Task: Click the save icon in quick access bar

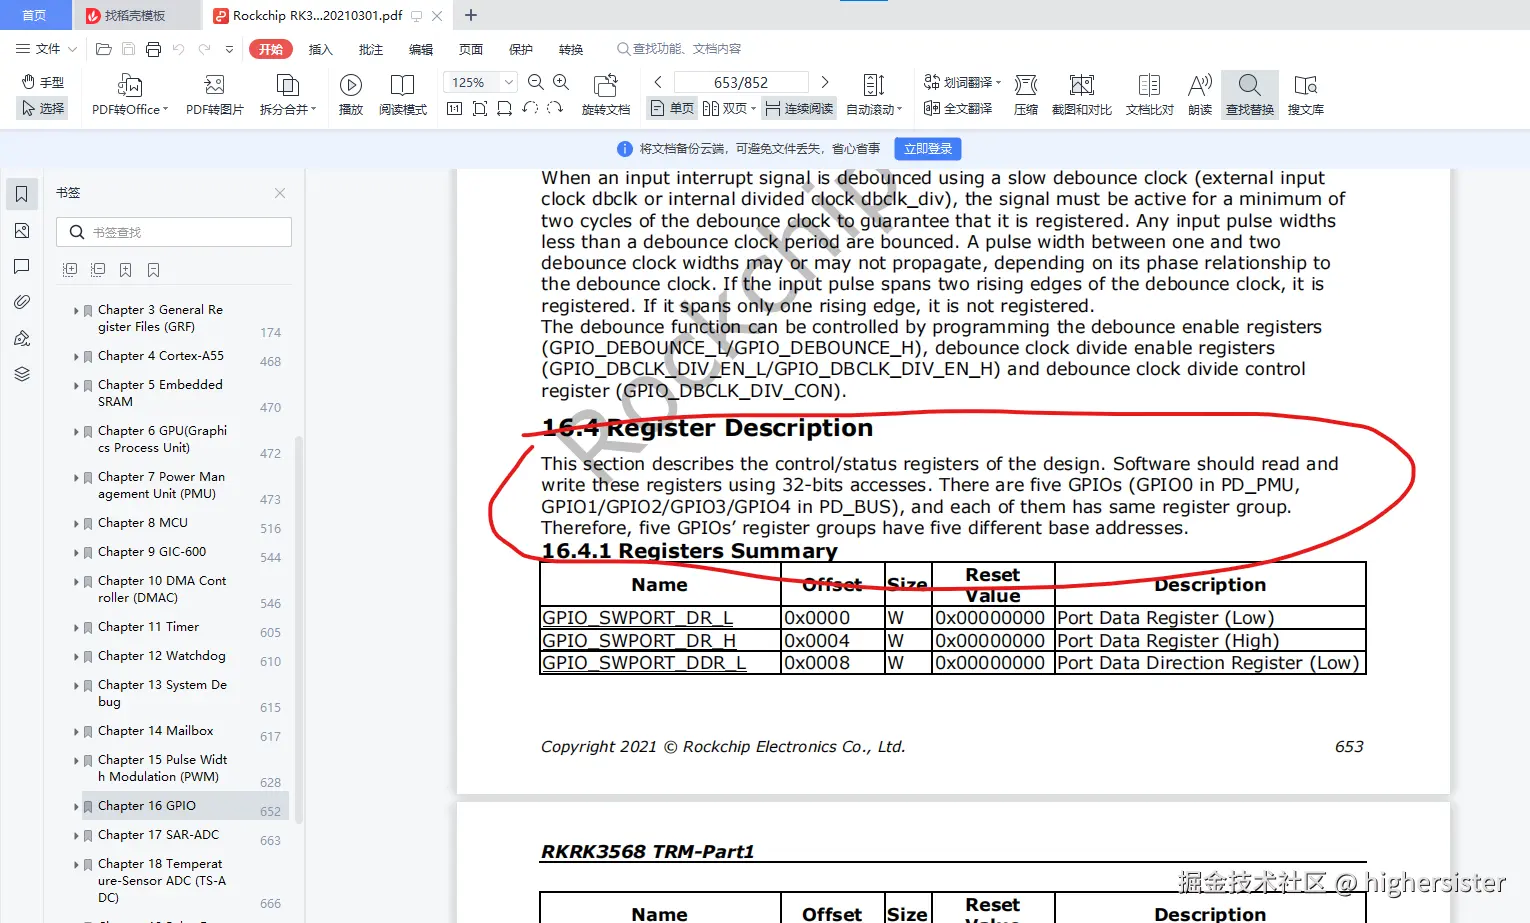Action: pos(128,49)
